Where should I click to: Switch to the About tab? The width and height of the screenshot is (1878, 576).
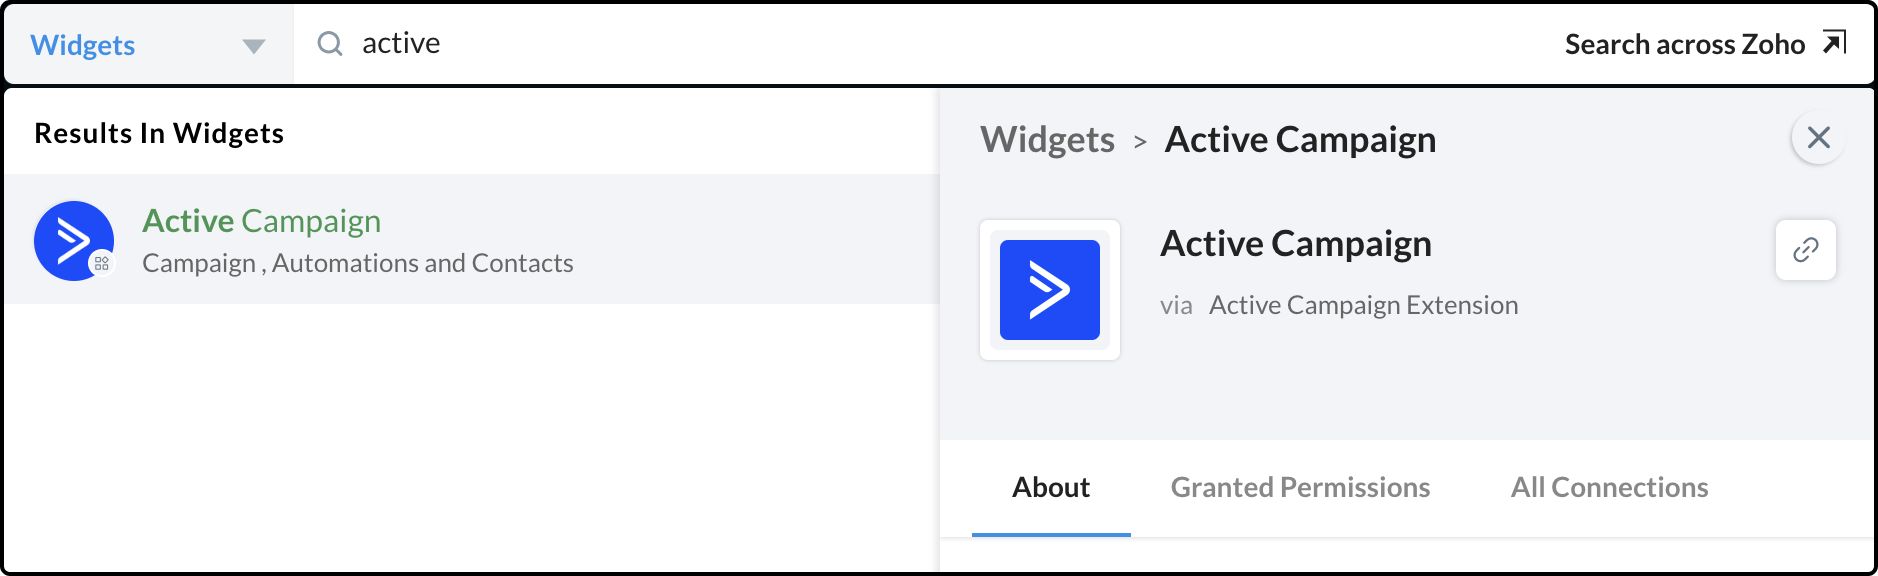point(1050,487)
